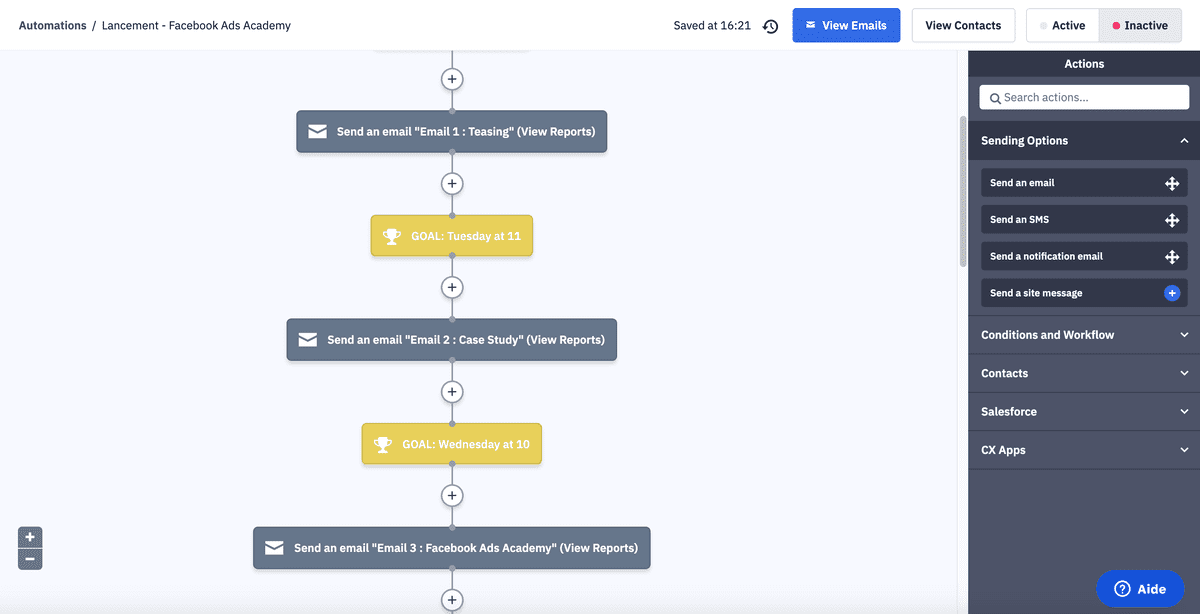Image resolution: width=1200 pixels, height=614 pixels.
Task: Select the trophy icon on the Tuesday at 11 goal
Action: pos(392,236)
